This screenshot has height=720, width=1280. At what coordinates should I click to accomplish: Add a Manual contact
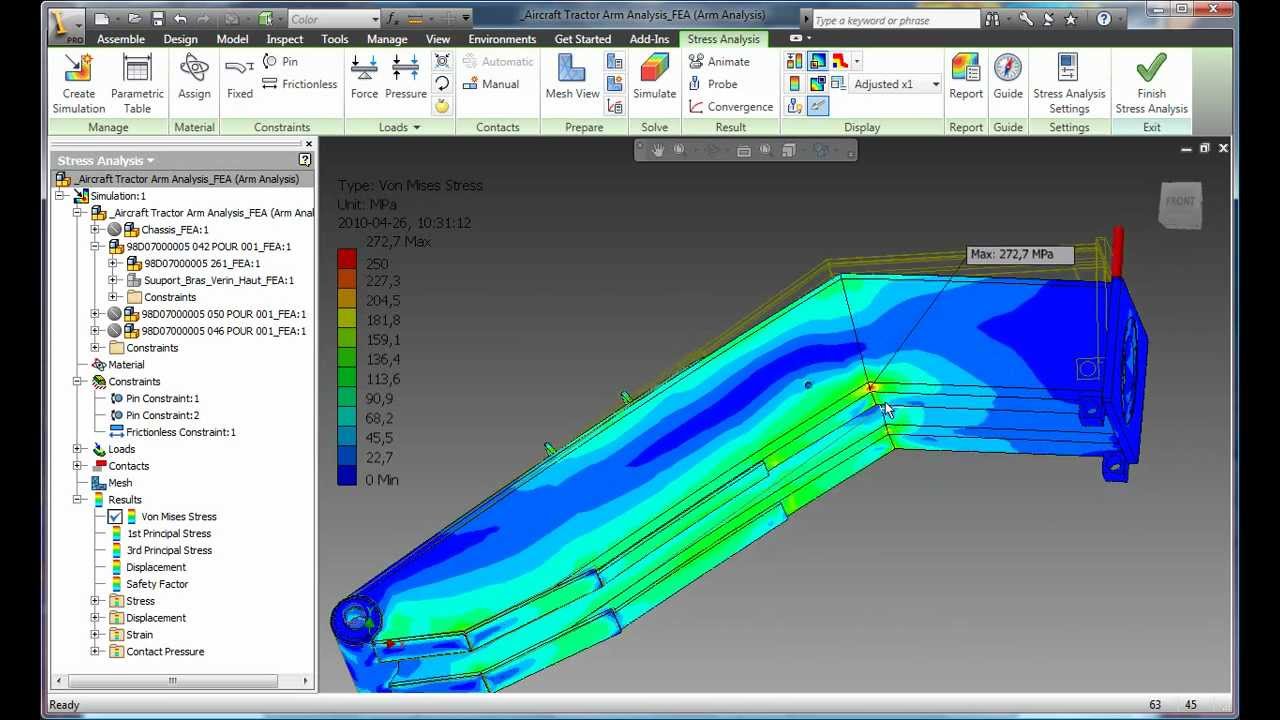pyautogui.click(x=491, y=84)
